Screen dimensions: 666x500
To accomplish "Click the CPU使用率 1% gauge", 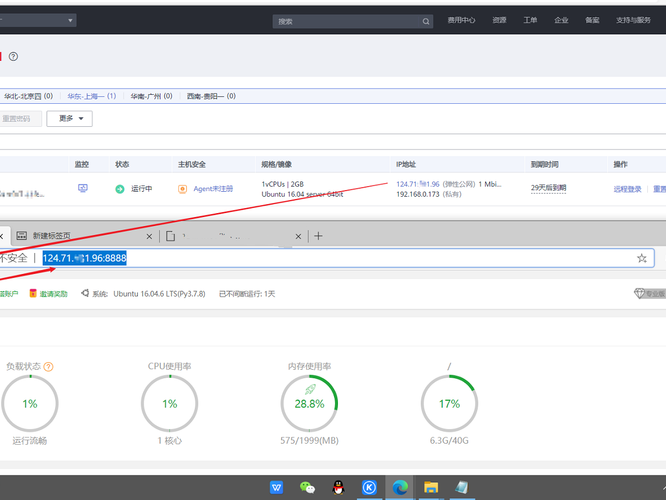I will (x=169, y=404).
